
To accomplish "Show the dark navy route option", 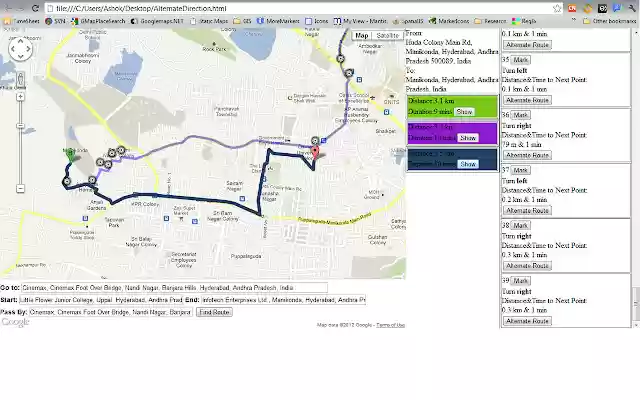I will [x=468, y=164].
